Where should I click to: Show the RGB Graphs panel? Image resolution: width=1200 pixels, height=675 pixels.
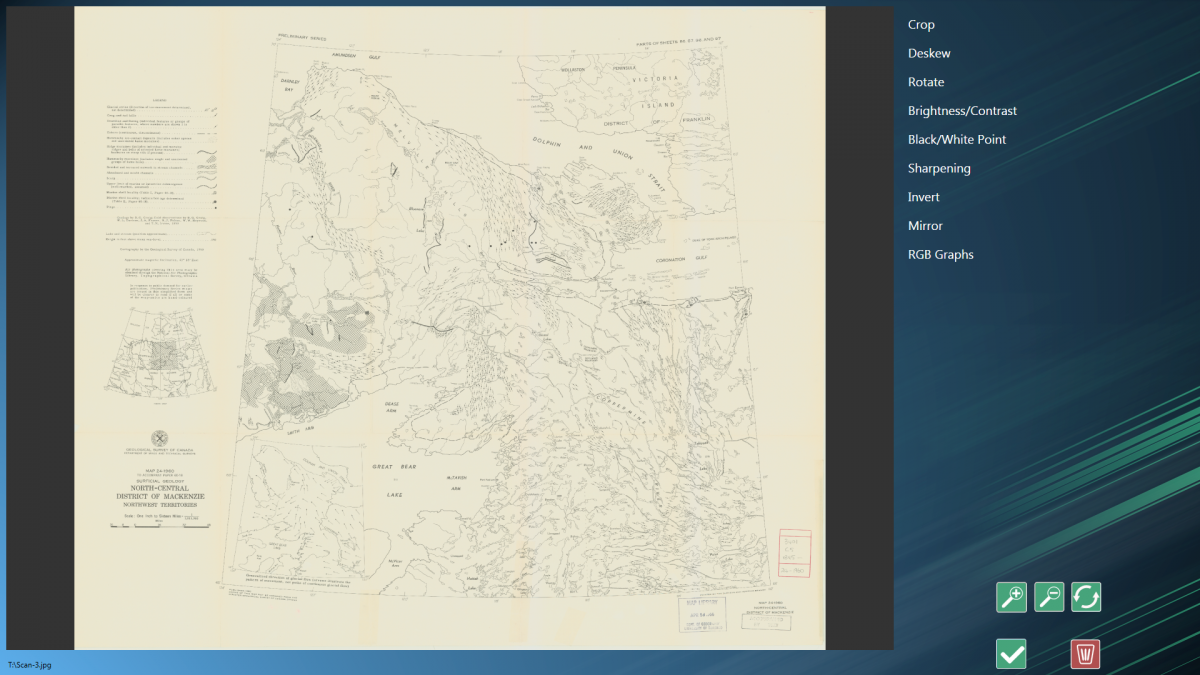pos(941,254)
